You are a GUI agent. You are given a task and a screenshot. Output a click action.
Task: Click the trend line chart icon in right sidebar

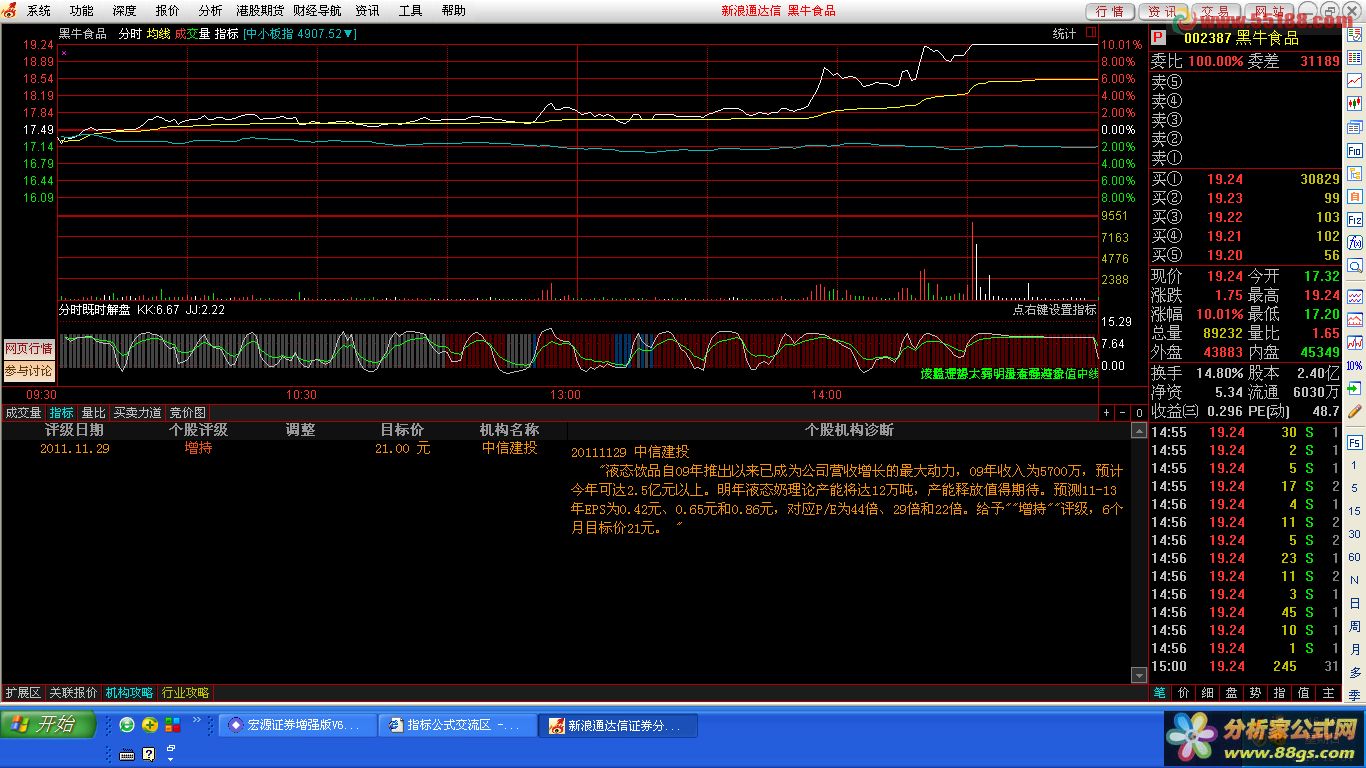[1354, 80]
